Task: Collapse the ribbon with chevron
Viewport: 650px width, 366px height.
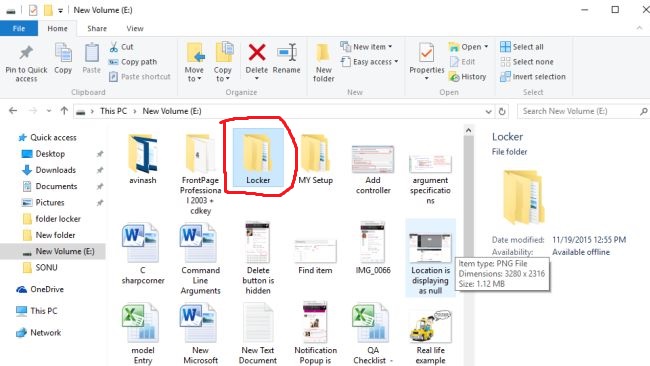Action: click(639, 28)
